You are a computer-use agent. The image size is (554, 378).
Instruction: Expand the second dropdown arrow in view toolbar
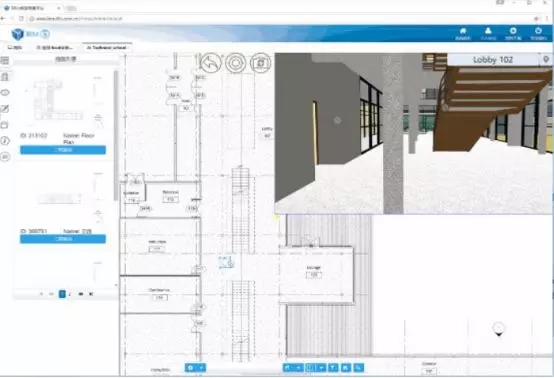point(321,368)
